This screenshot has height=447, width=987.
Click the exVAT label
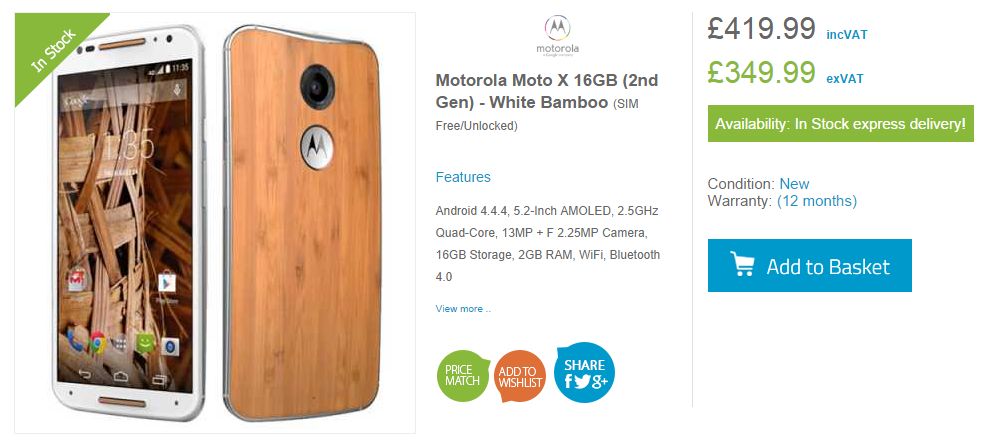point(845,79)
